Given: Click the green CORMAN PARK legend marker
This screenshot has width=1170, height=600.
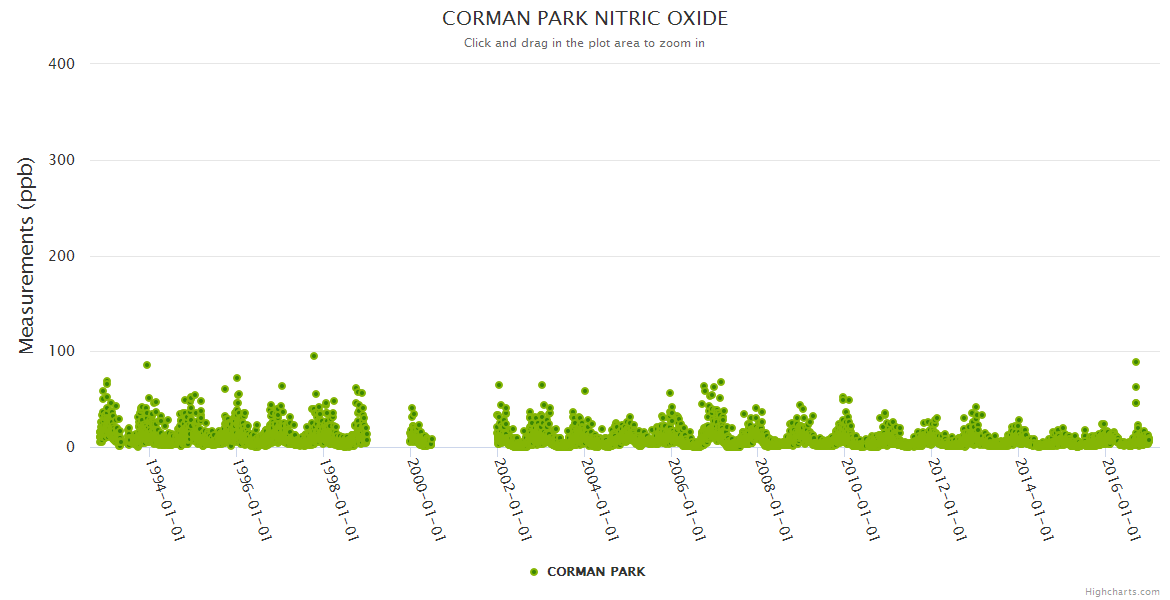Looking at the screenshot, I should [533, 572].
